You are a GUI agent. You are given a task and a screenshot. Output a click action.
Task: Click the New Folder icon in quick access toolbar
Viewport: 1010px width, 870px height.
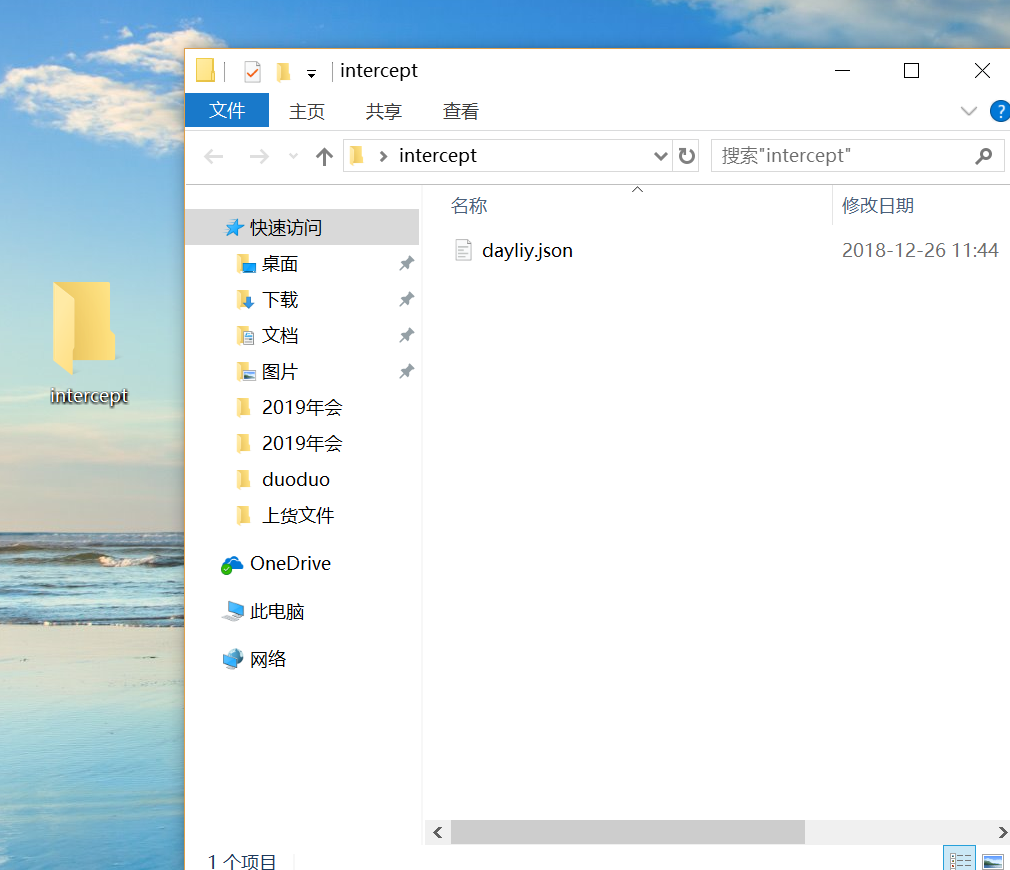(x=283, y=71)
